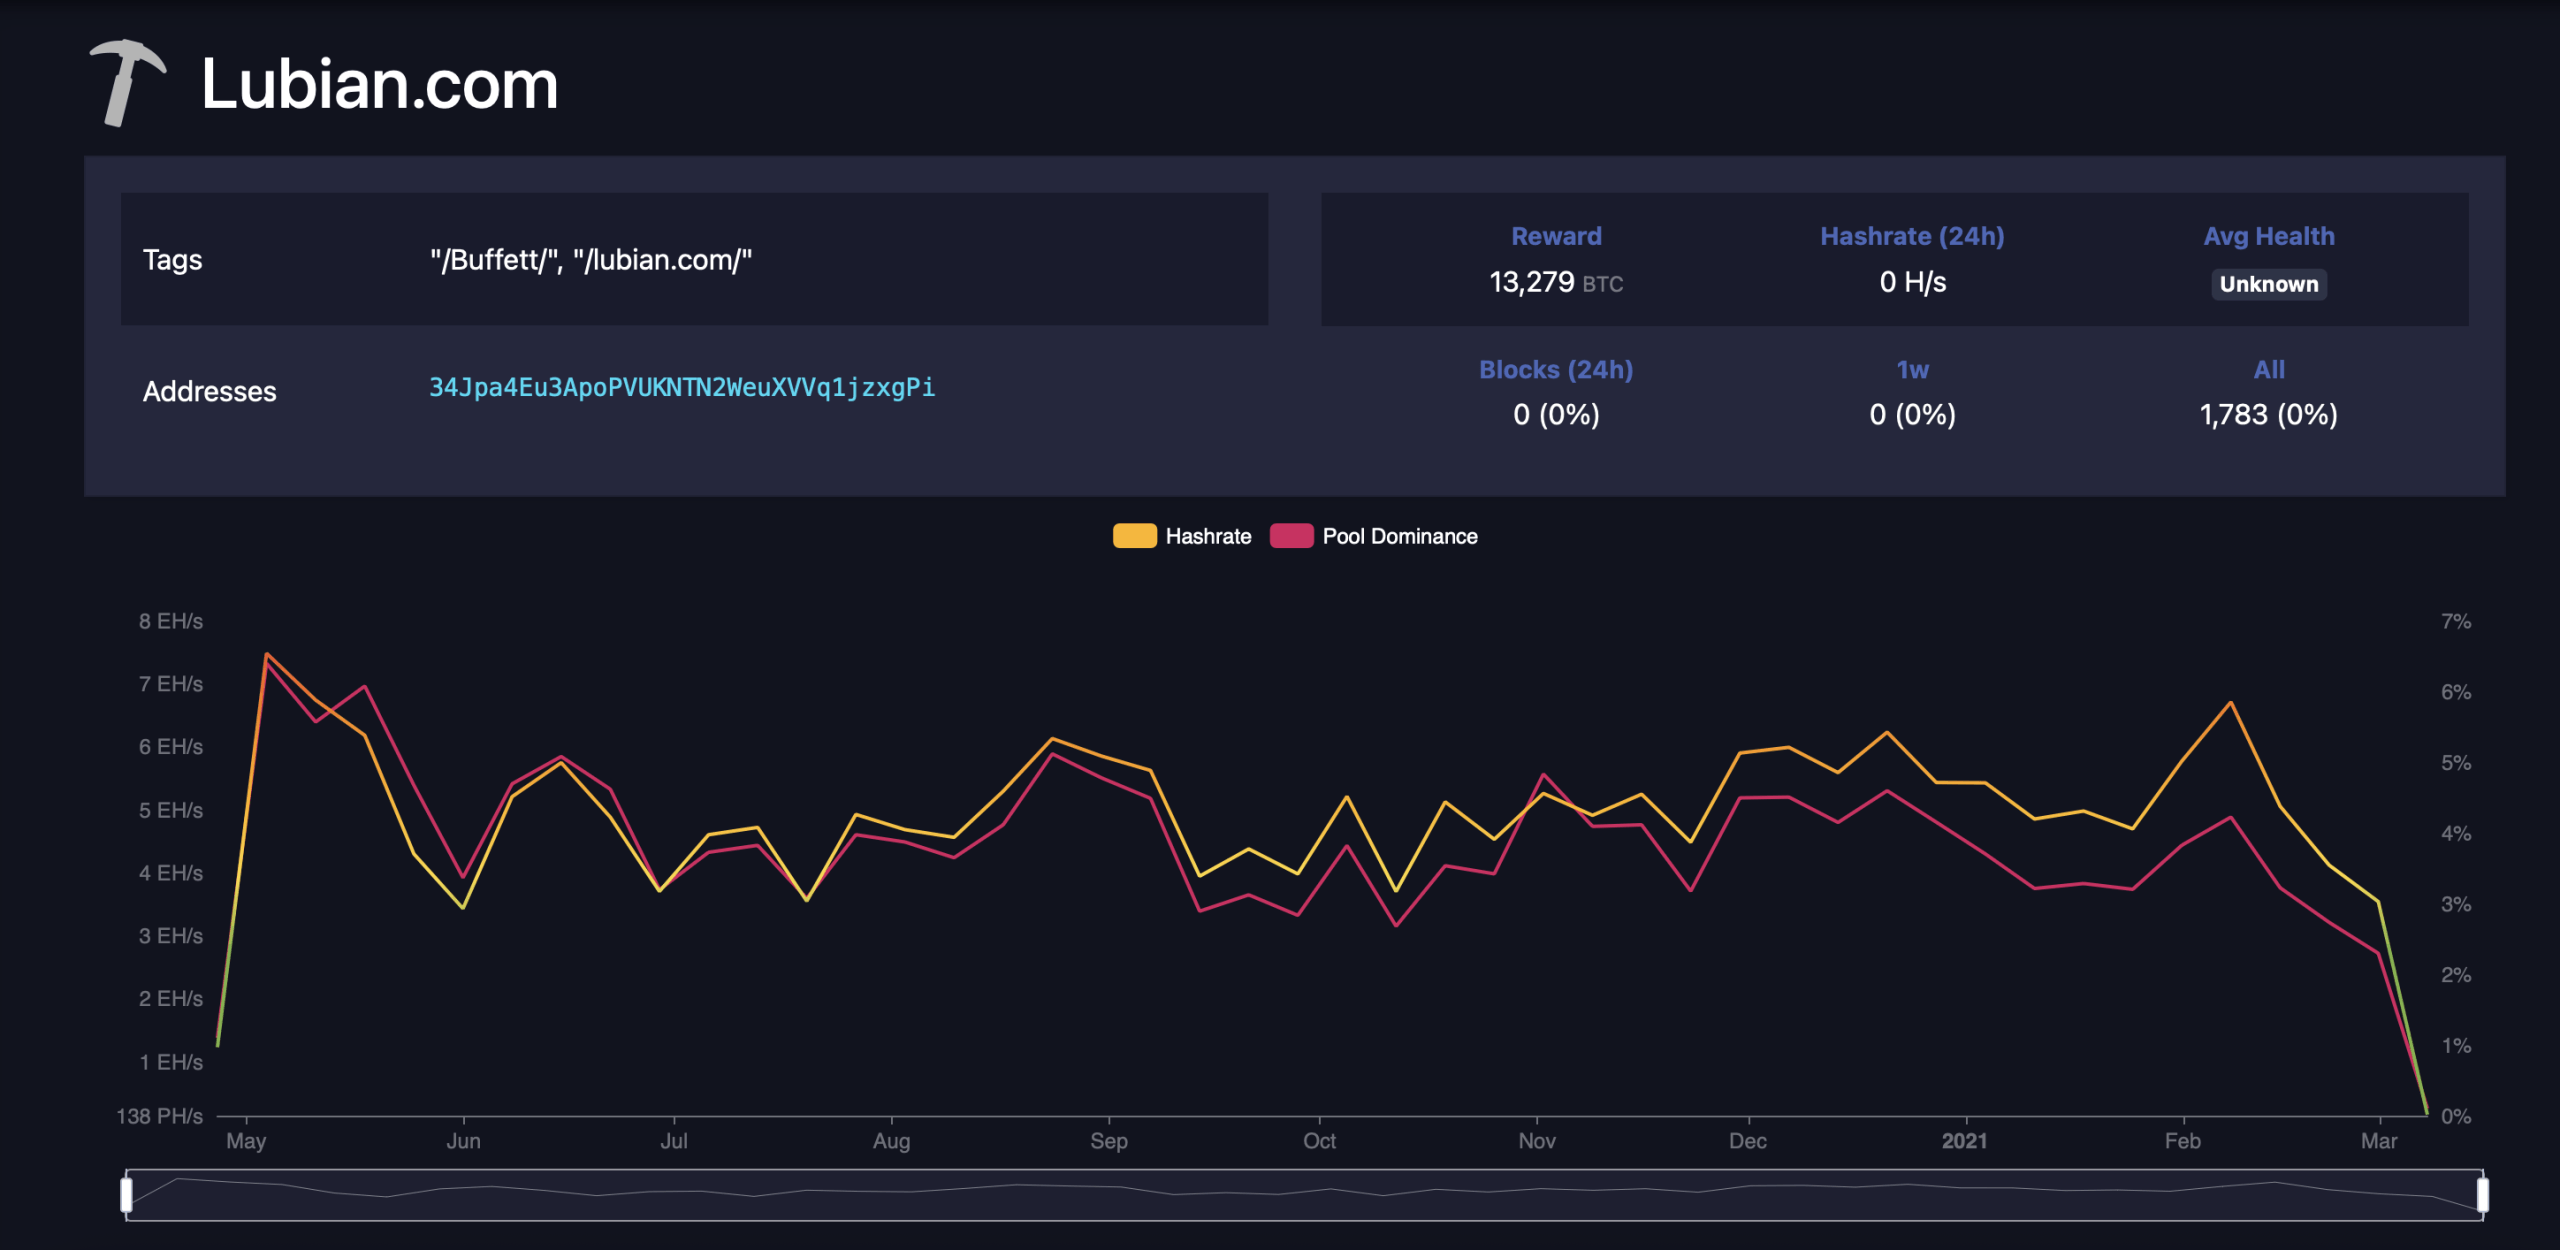Open the 34Jpa4Eu3Apo... address link
Screen dimensions: 2560x1250
(682, 387)
